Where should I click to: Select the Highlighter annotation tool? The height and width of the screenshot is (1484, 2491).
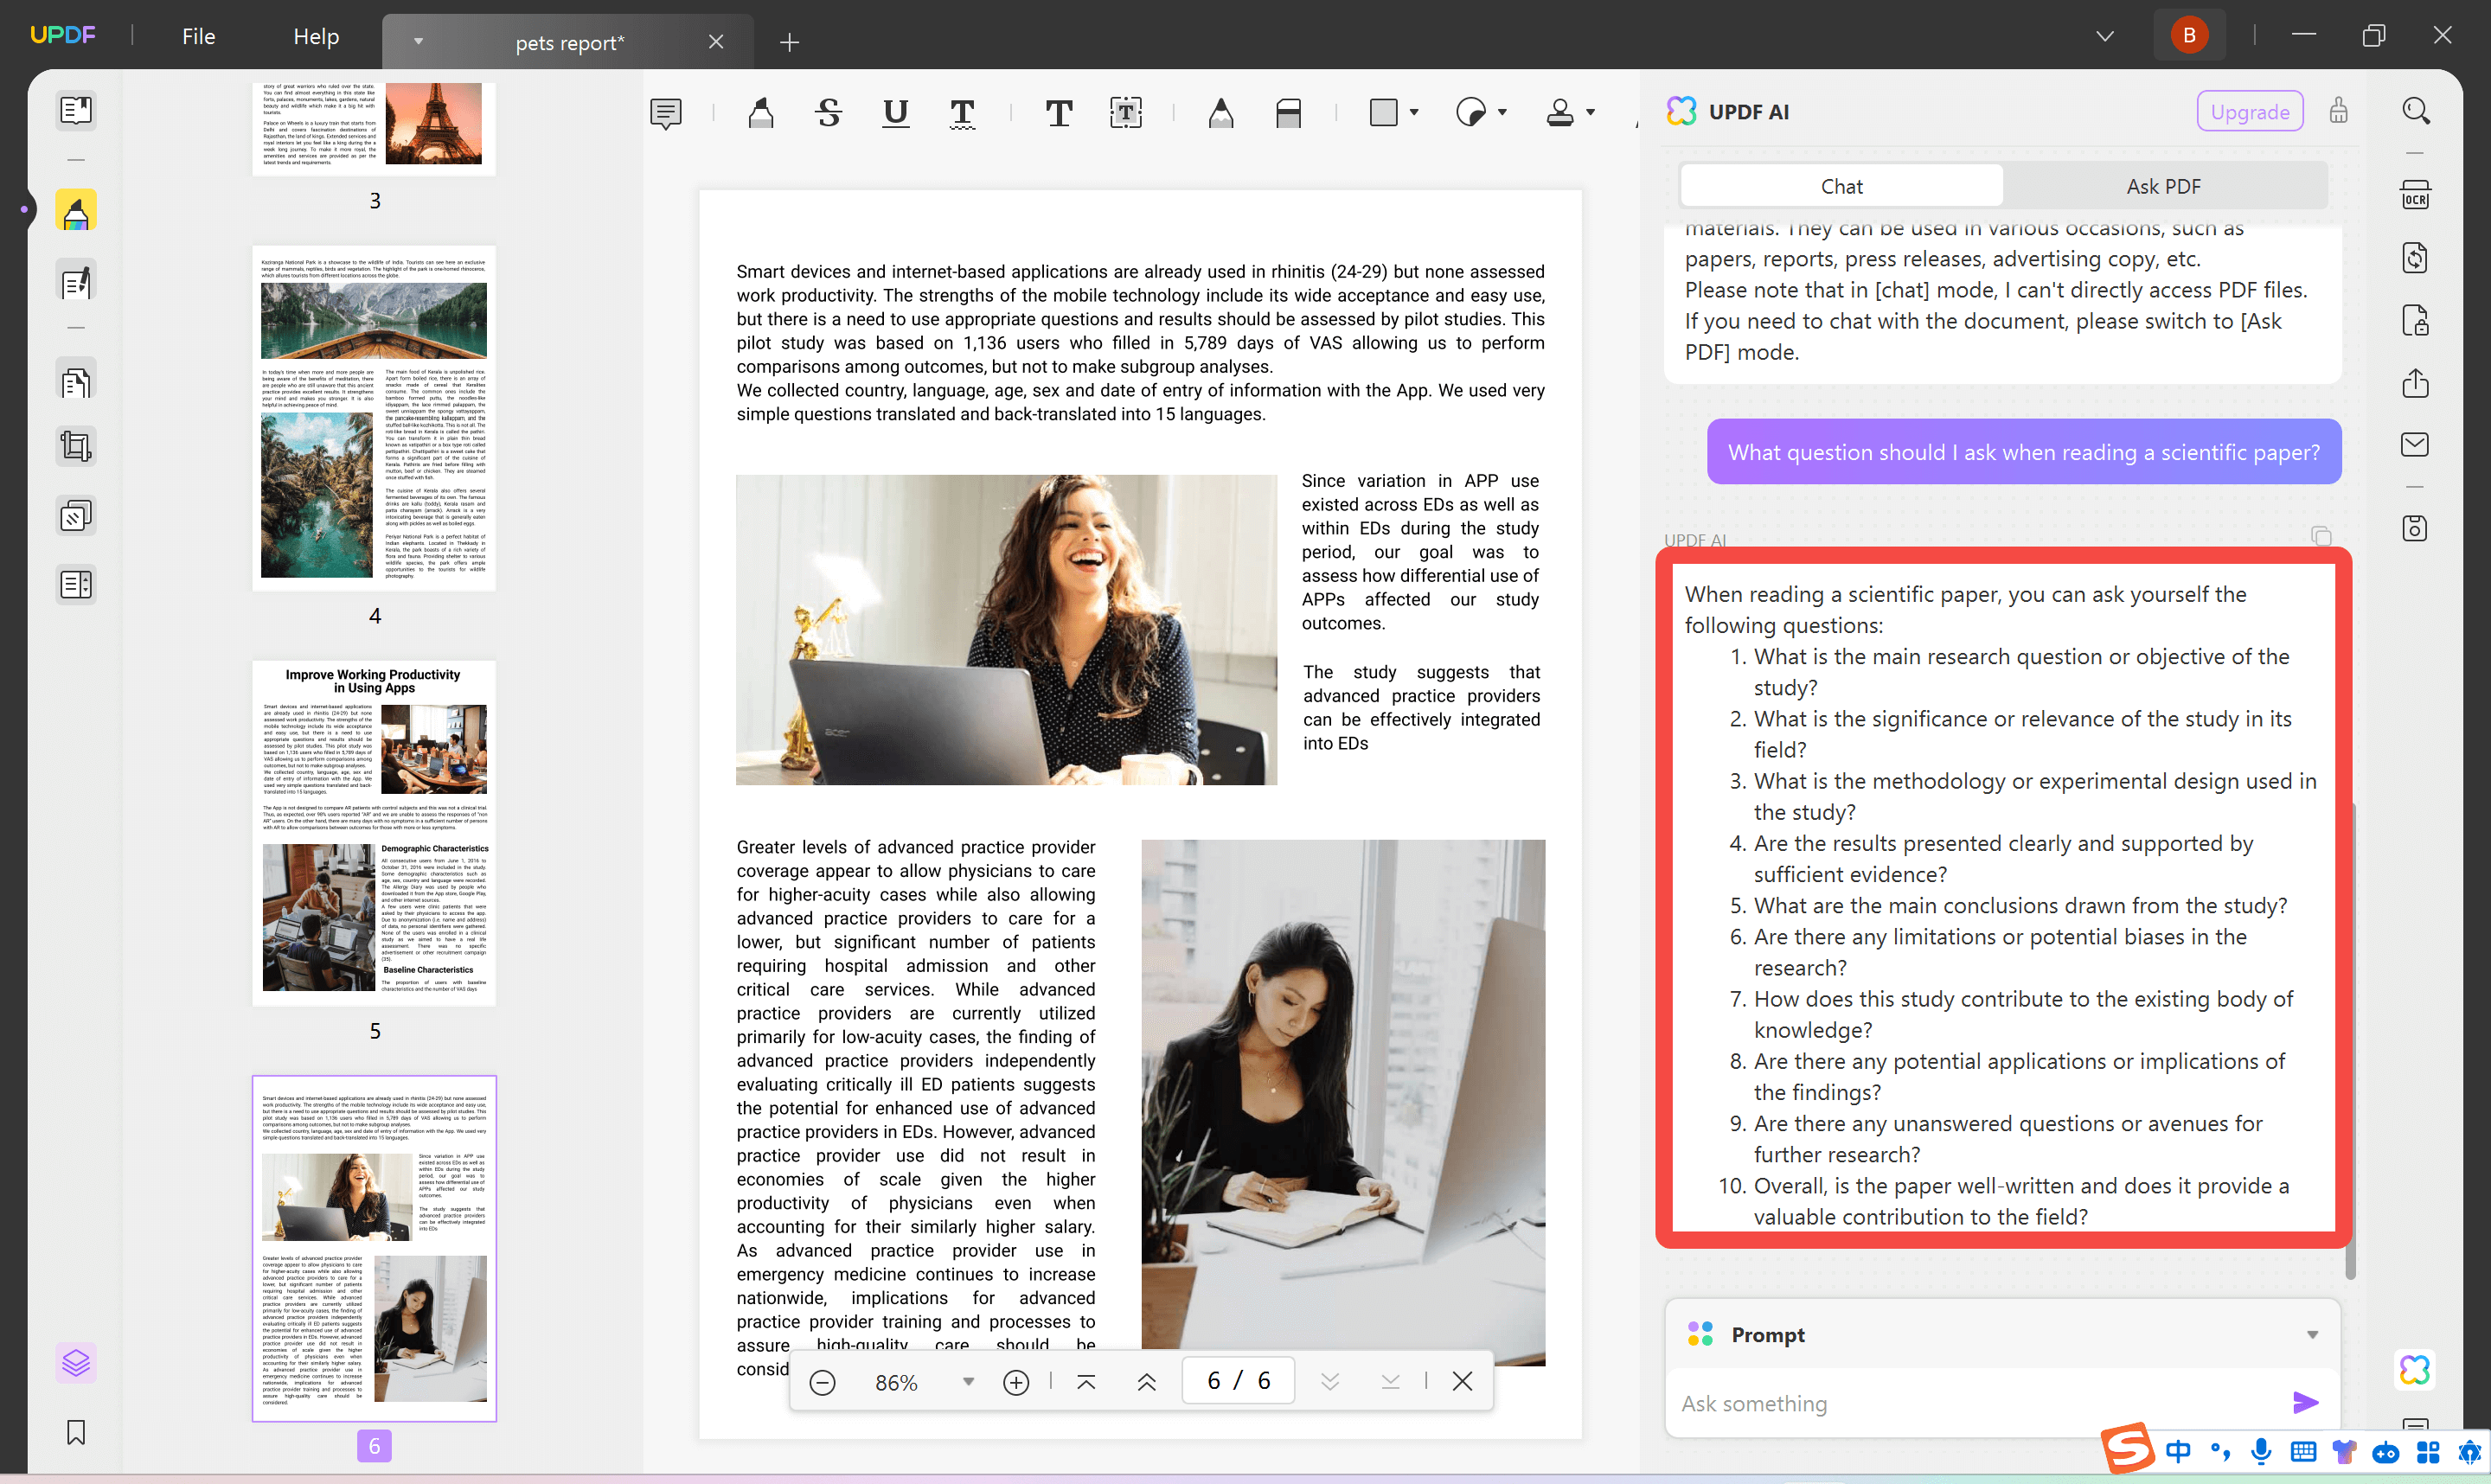[x=761, y=113]
